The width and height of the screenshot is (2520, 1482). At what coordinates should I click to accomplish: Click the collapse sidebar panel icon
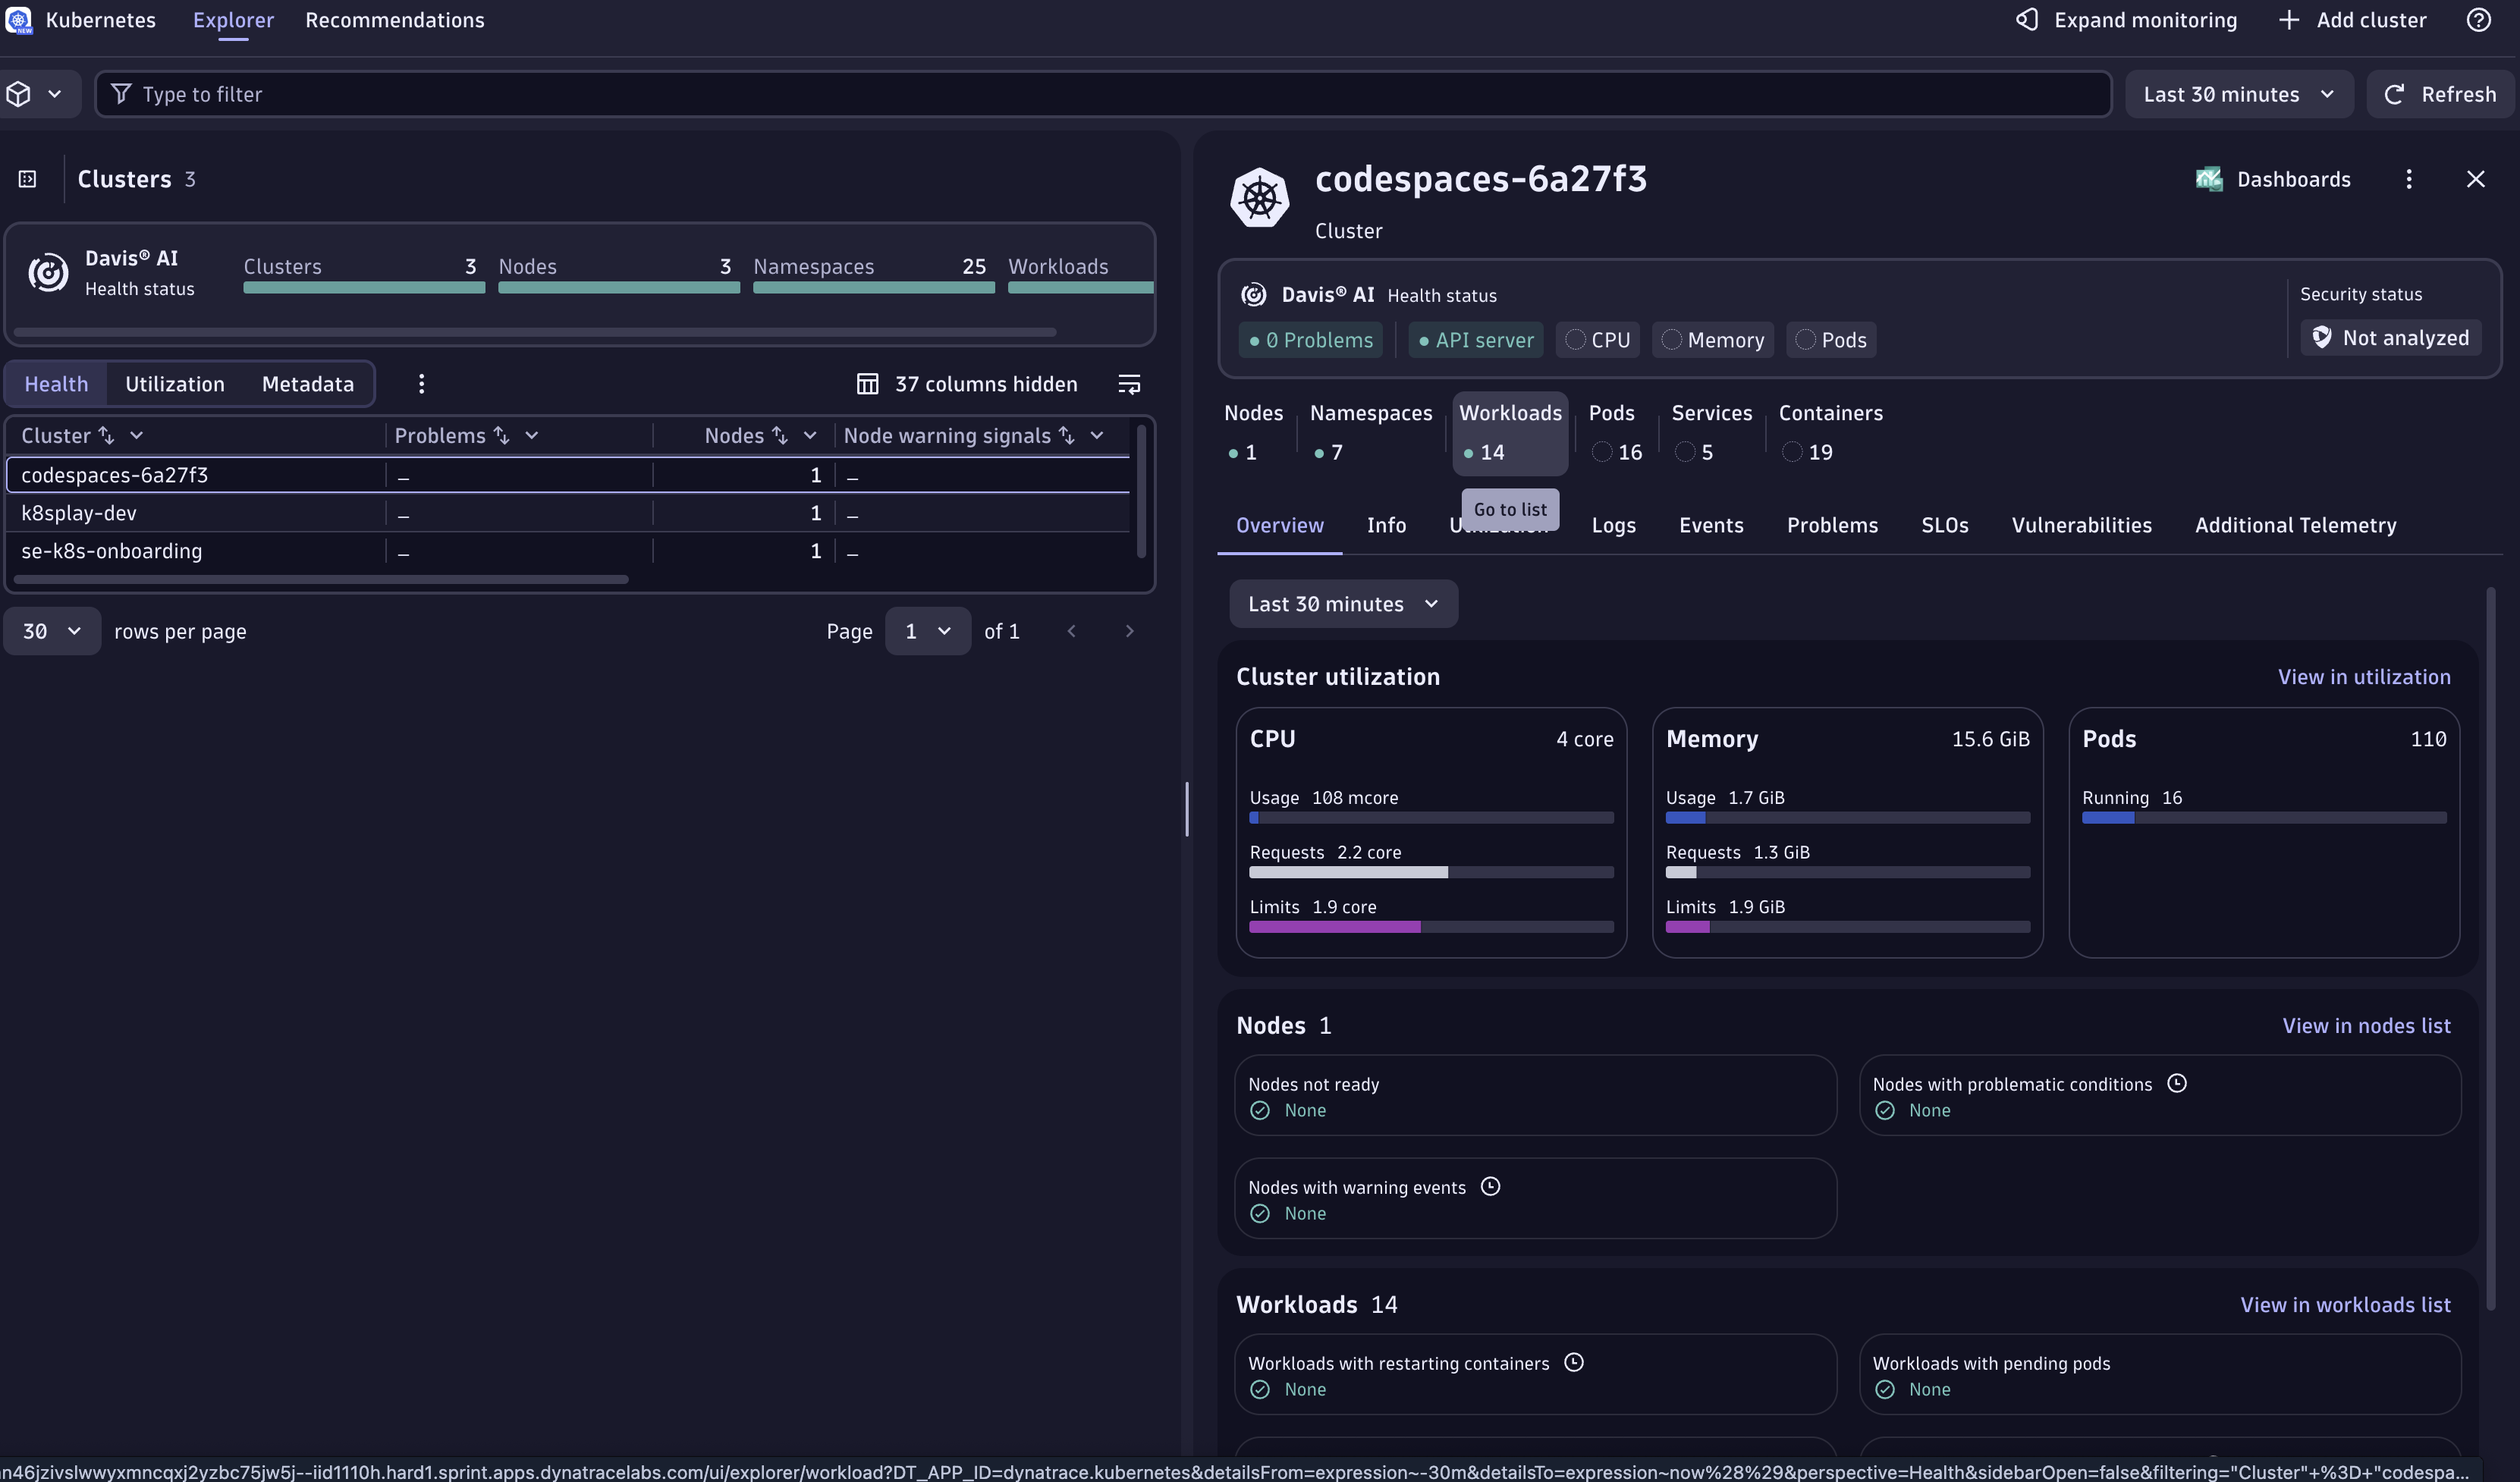(x=28, y=179)
